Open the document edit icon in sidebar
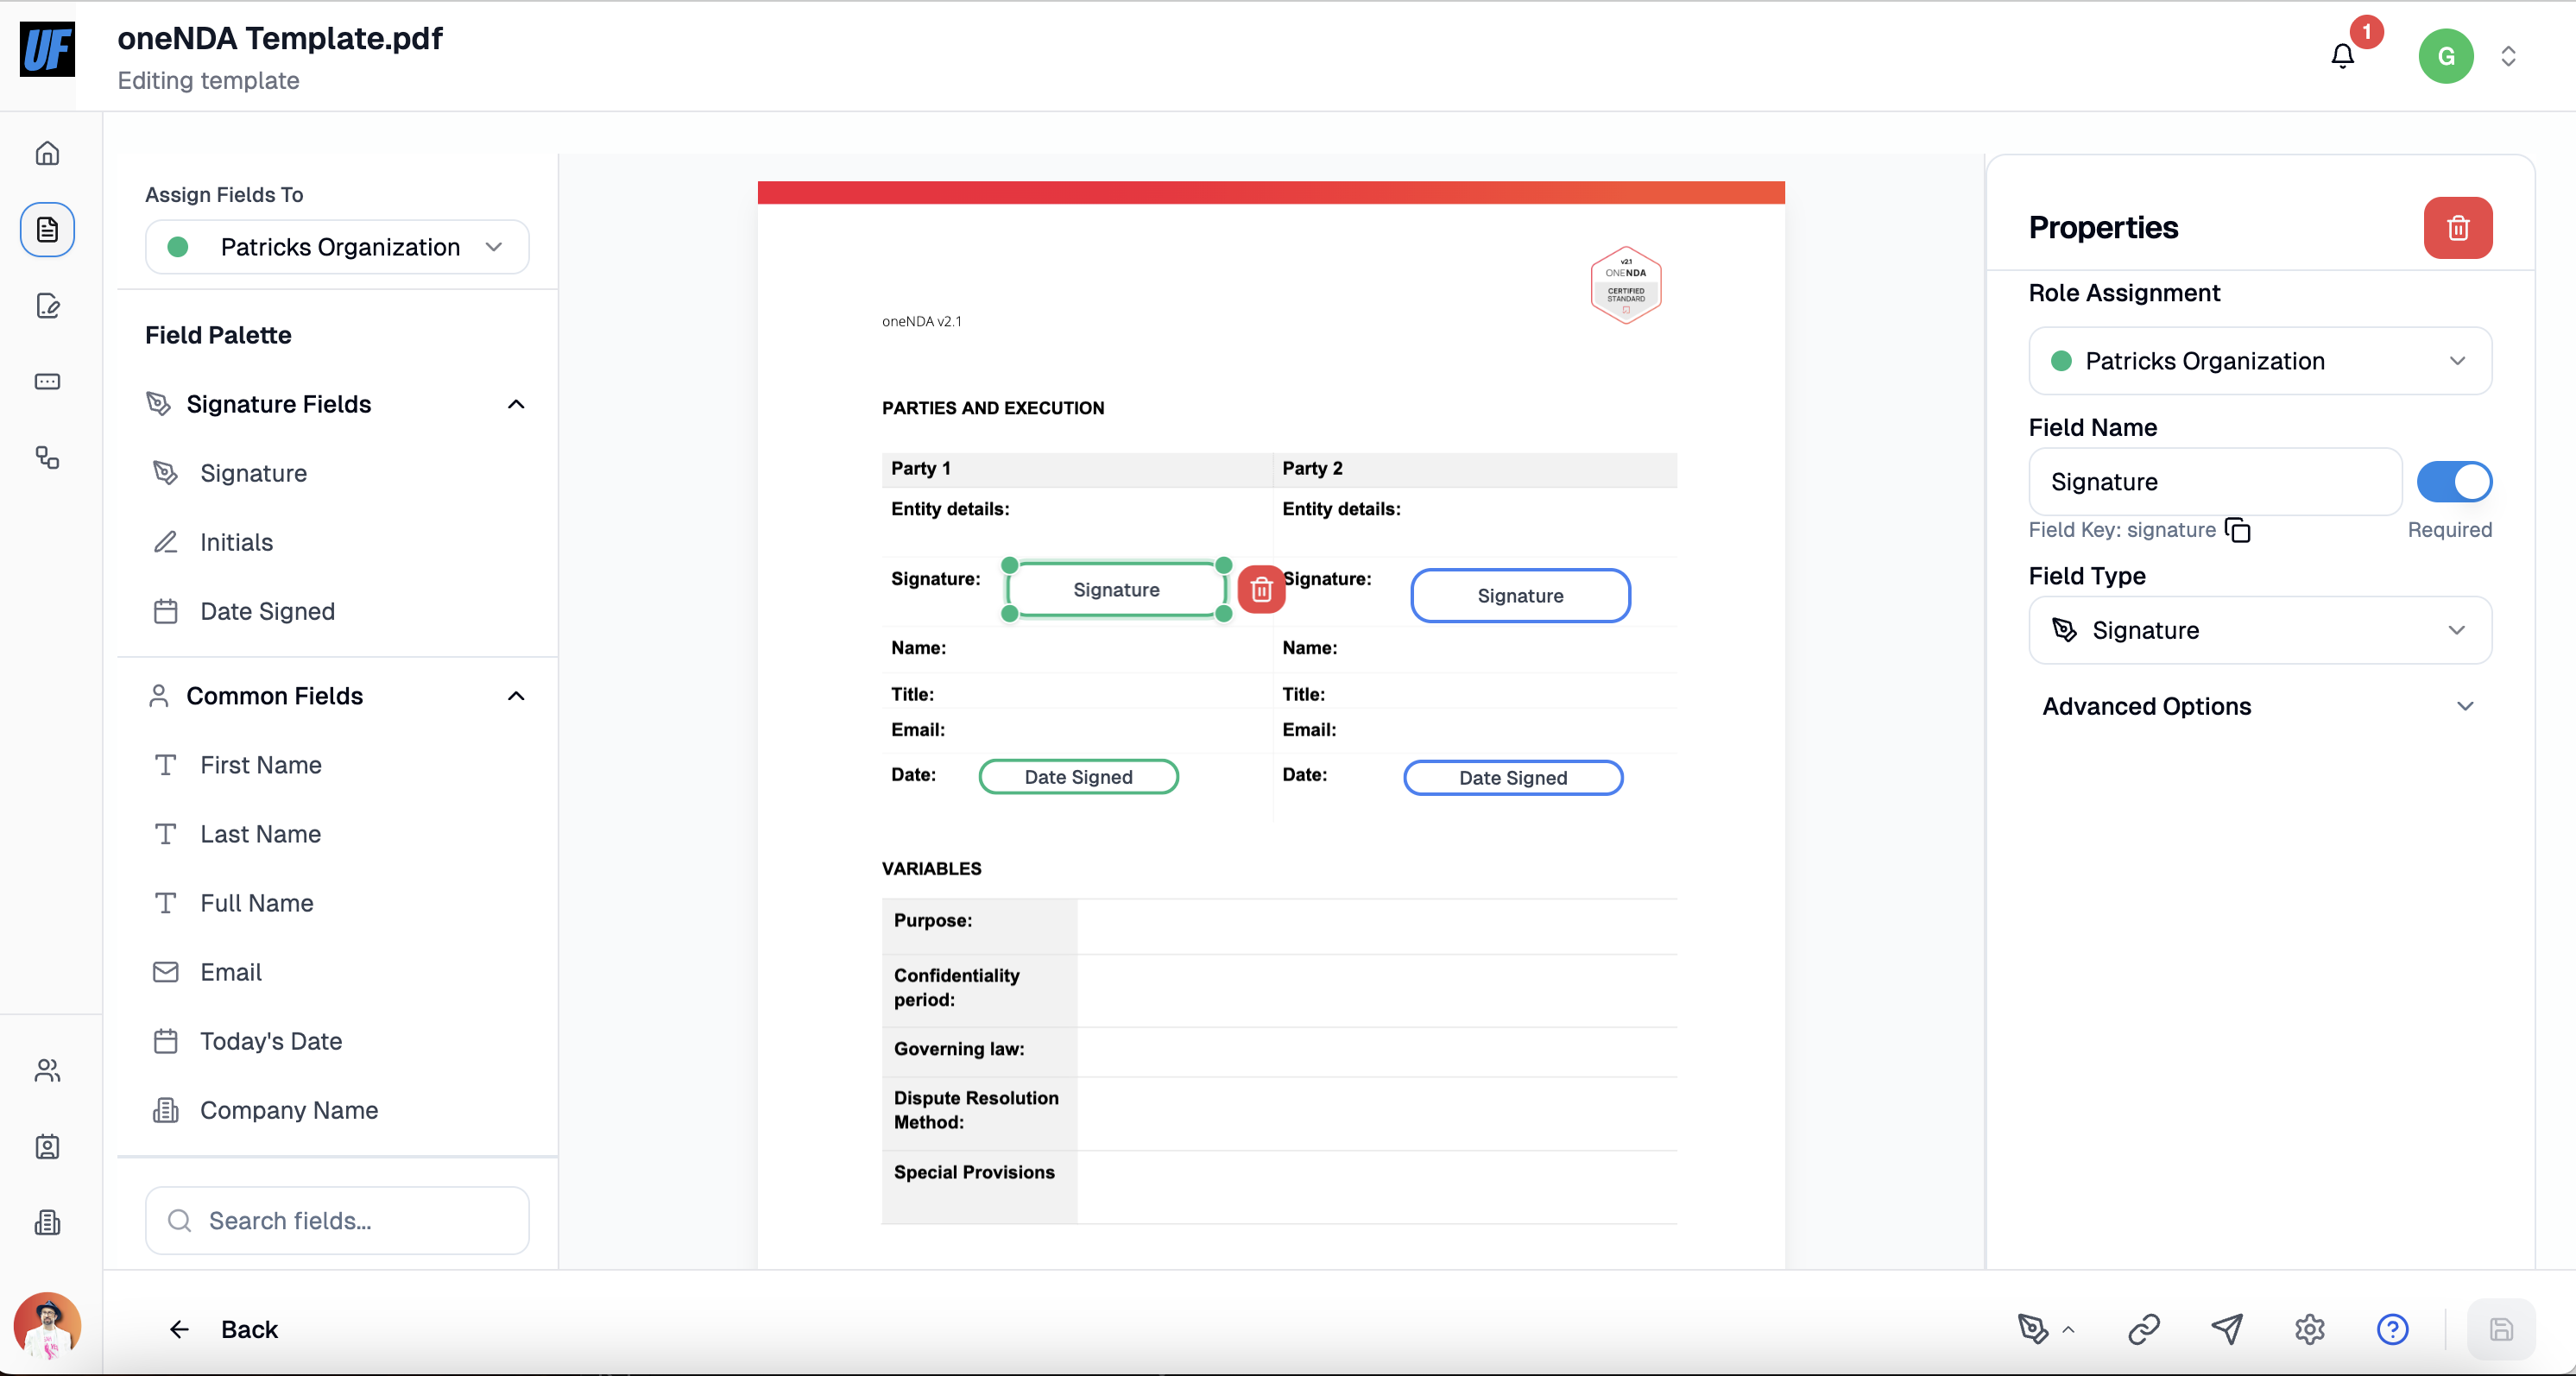This screenshot has width=2576, height=1376. (47, 305)
